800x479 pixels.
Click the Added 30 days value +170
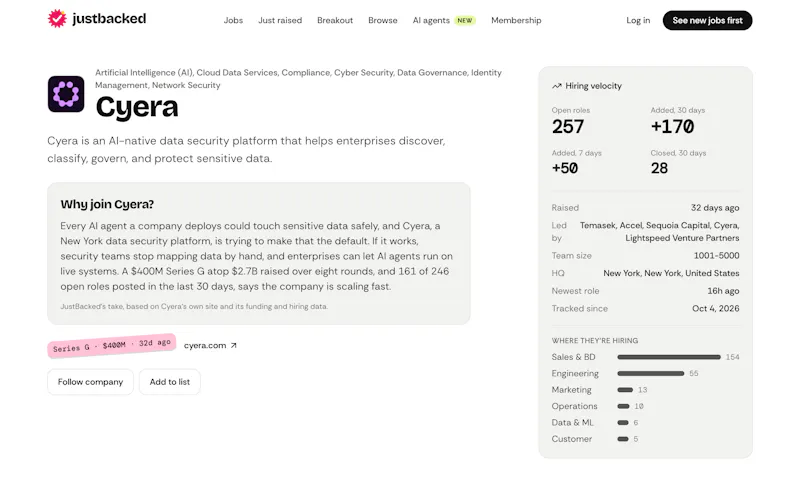pos(672,127)
